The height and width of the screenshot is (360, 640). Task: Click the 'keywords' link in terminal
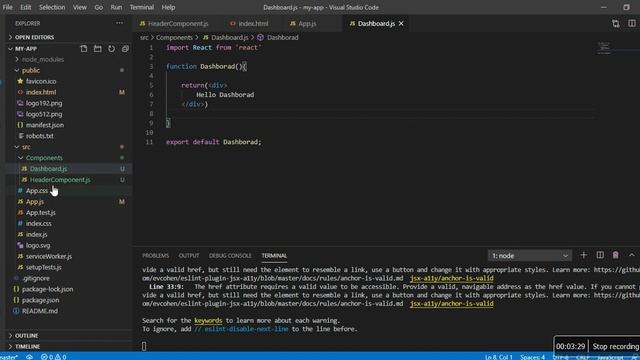[x=208, y=320]
